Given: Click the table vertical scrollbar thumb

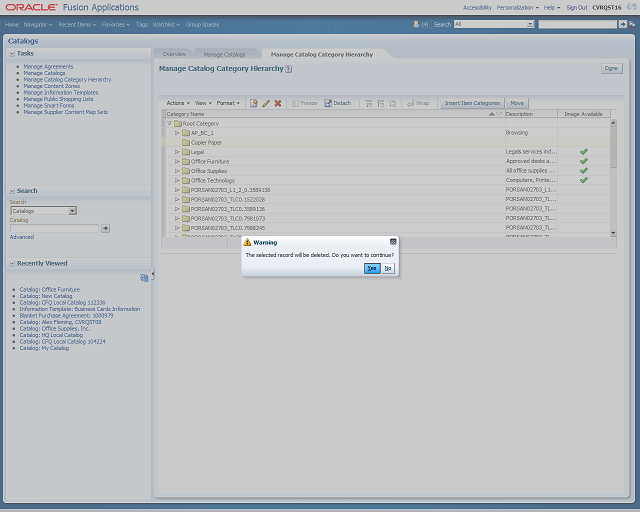Looking at the screenshot, I should click(x=613, y=147).
